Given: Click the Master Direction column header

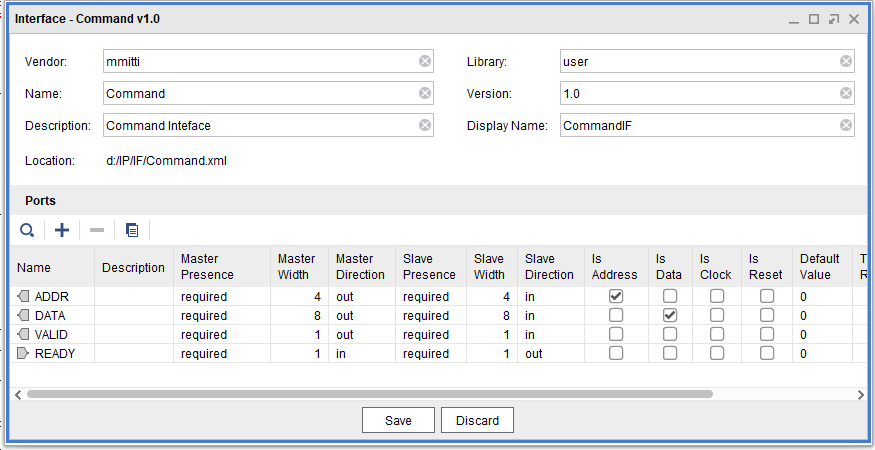Looking at the screenshot, I should tap(362, 267).
